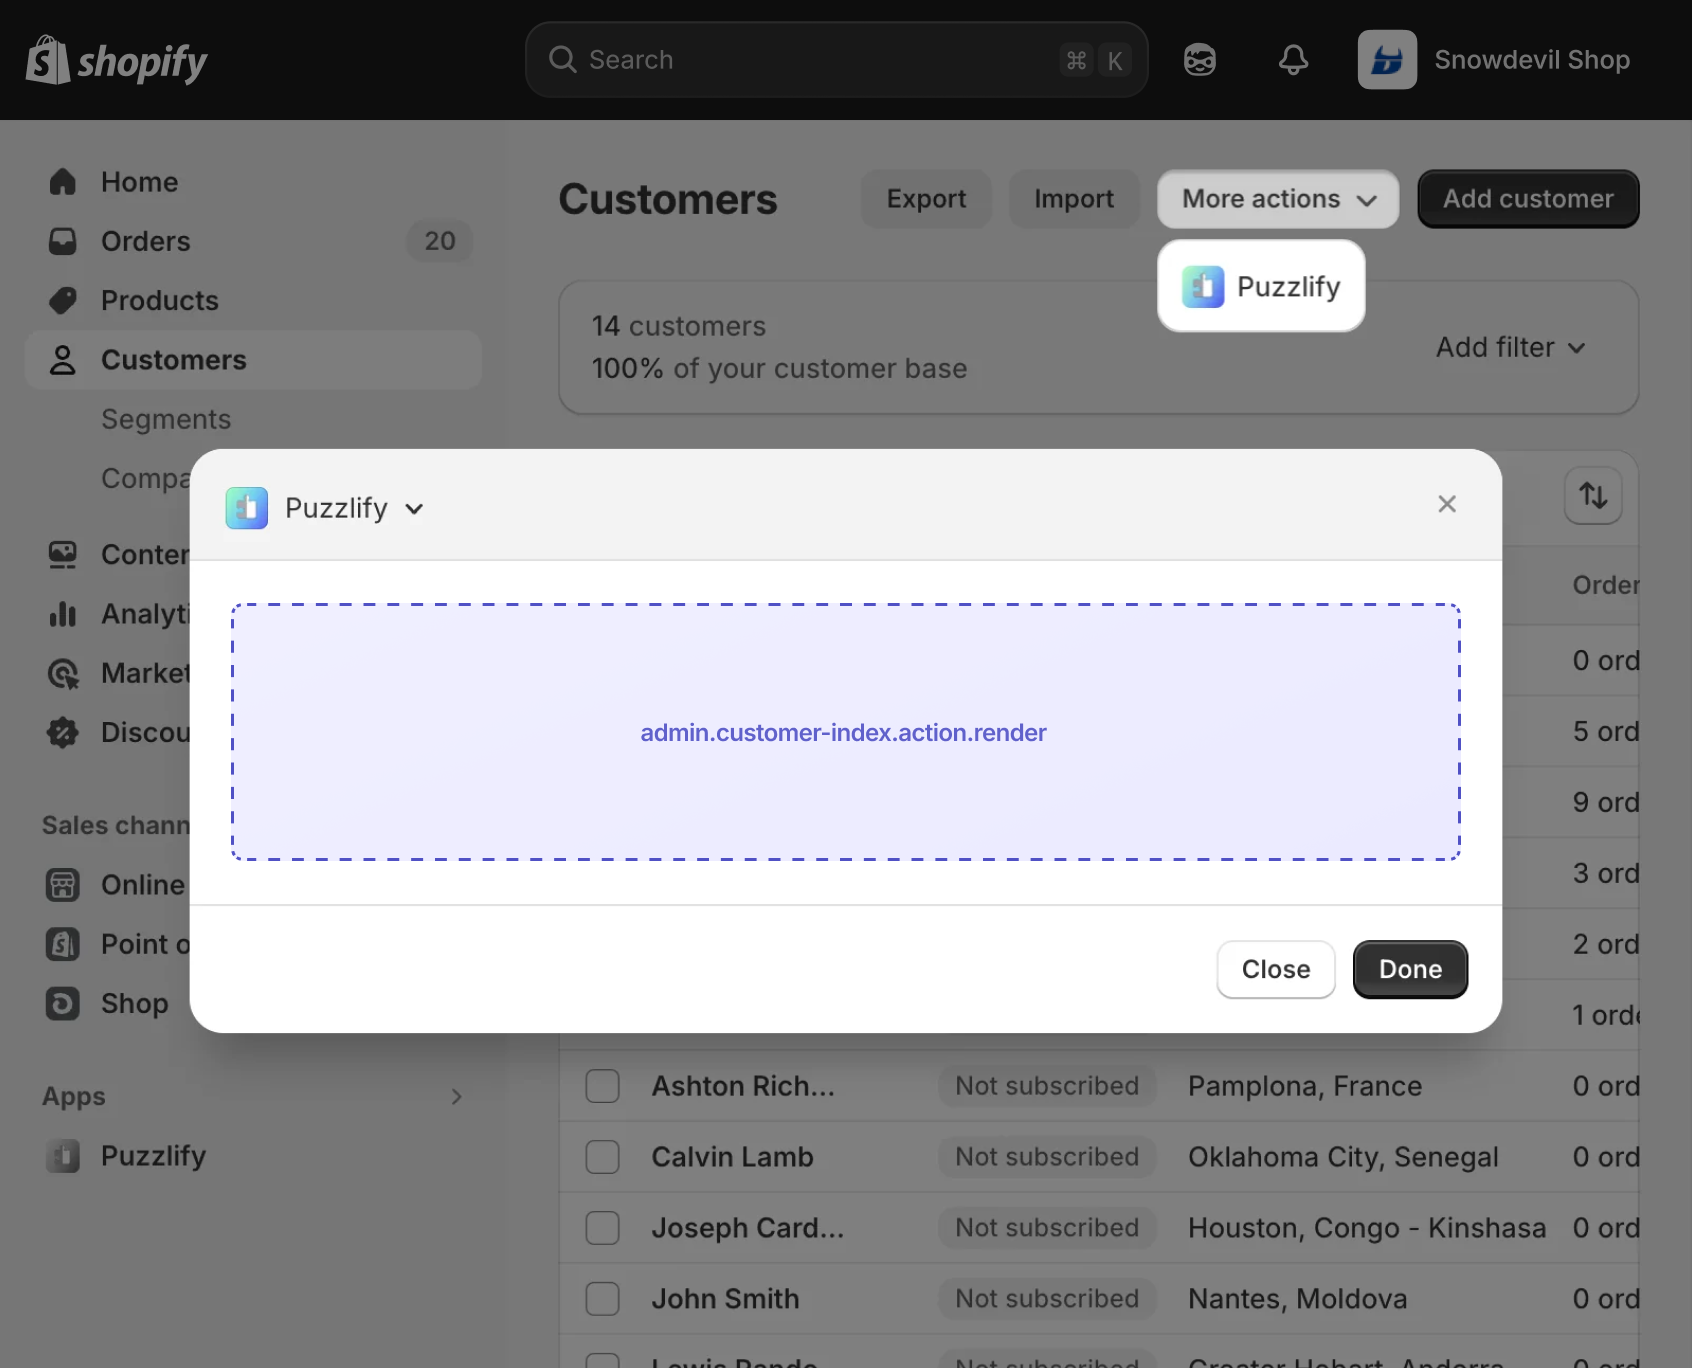Click the Products tag icon
Image resolution: width=1692 pixels, height=1368 pixels.
(63, 300)
